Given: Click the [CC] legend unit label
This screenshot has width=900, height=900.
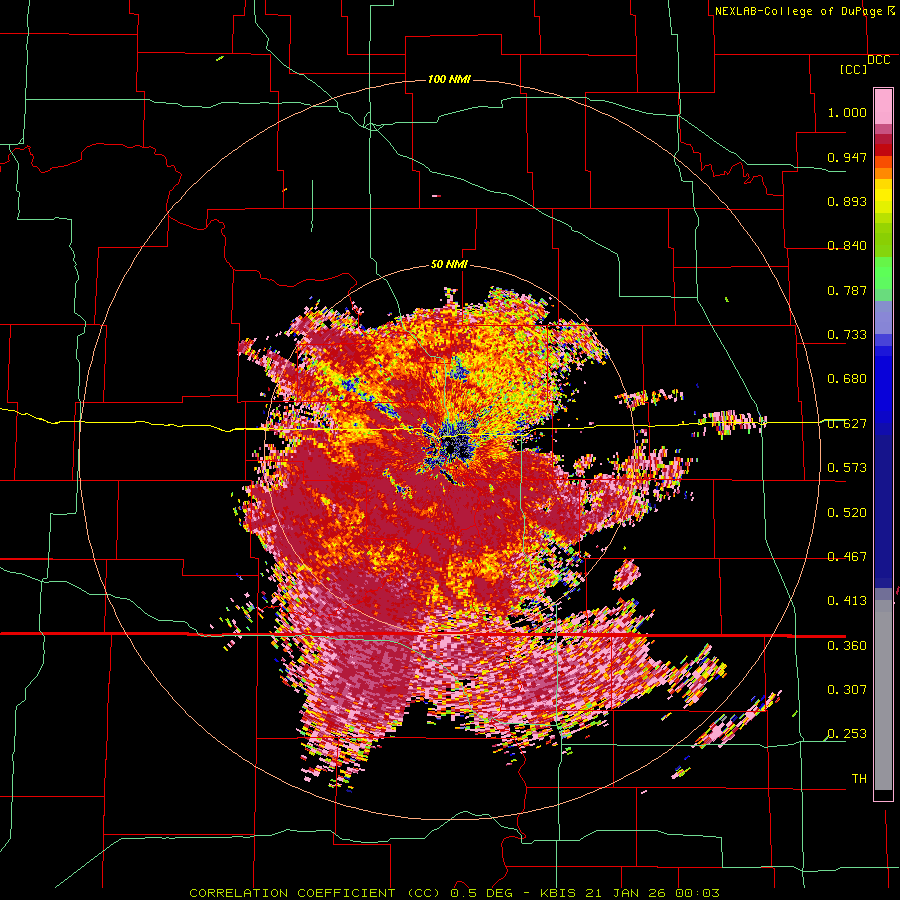Looking at the screenshot, I should (853, 69).
